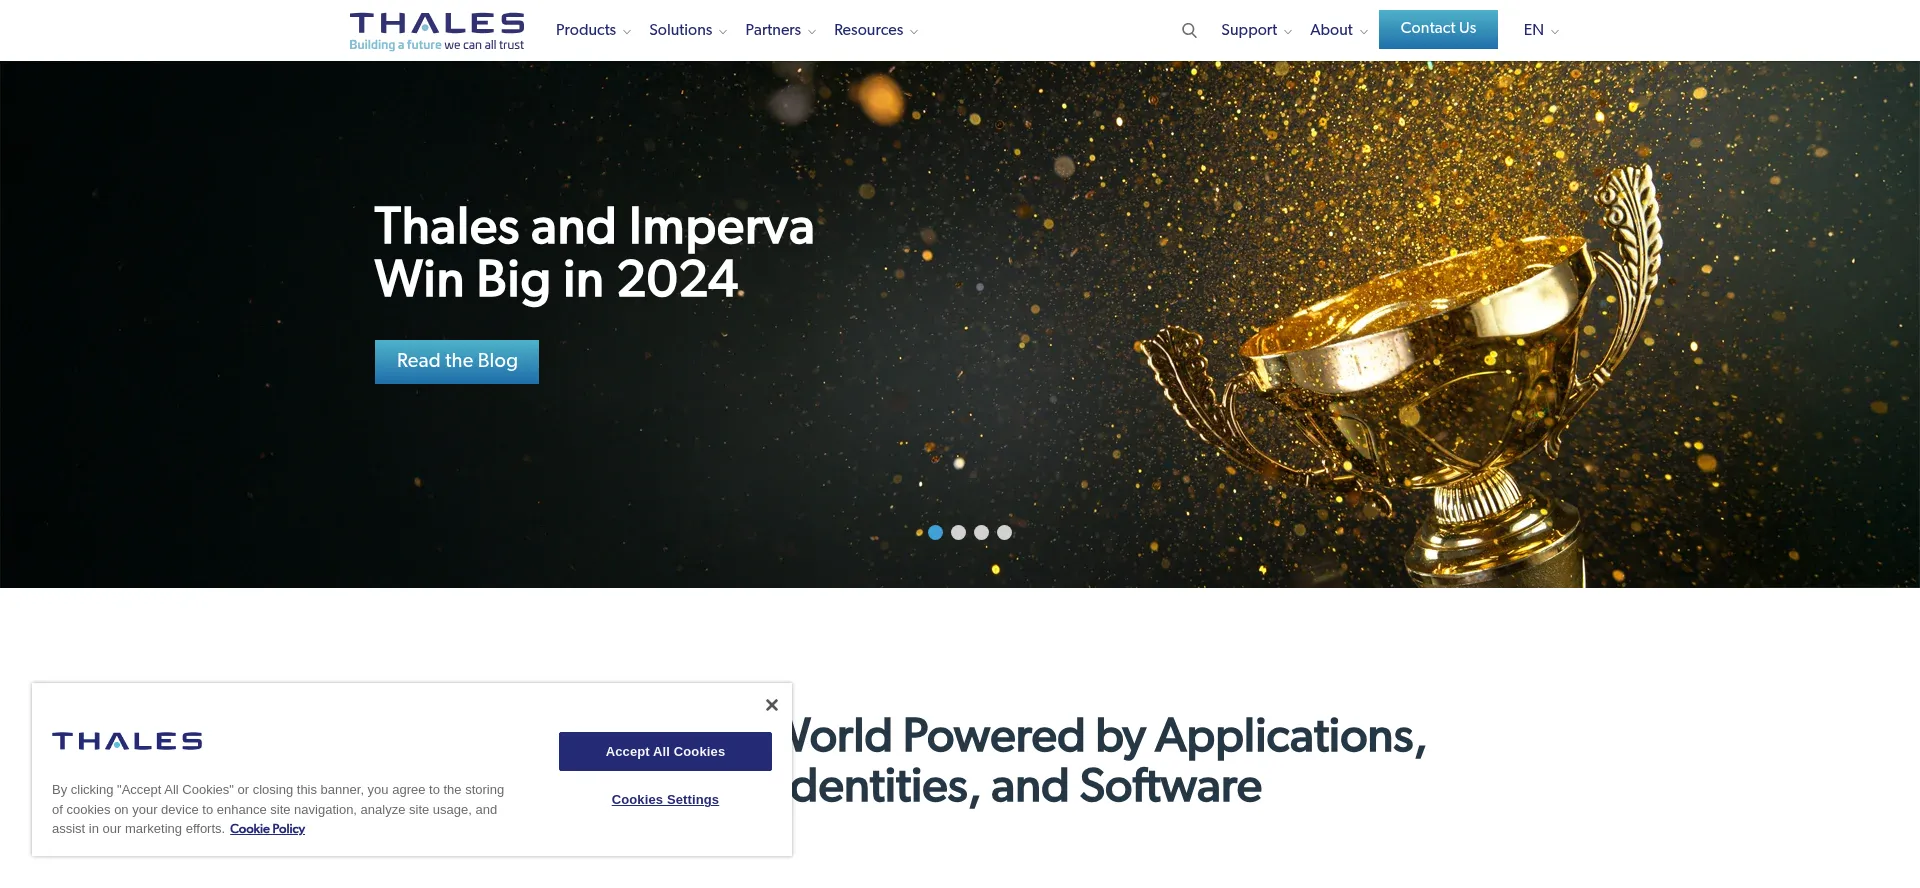The height and width of the screenshot is (888, 1920).
Task: Switch to the third carousel slide dot
Action: (x=981, y=532)
